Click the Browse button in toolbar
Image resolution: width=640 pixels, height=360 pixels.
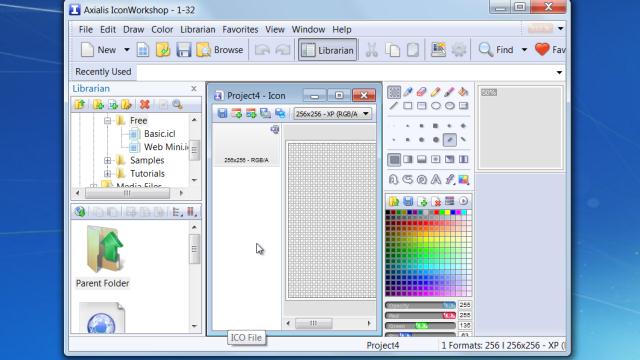(220, 50)
